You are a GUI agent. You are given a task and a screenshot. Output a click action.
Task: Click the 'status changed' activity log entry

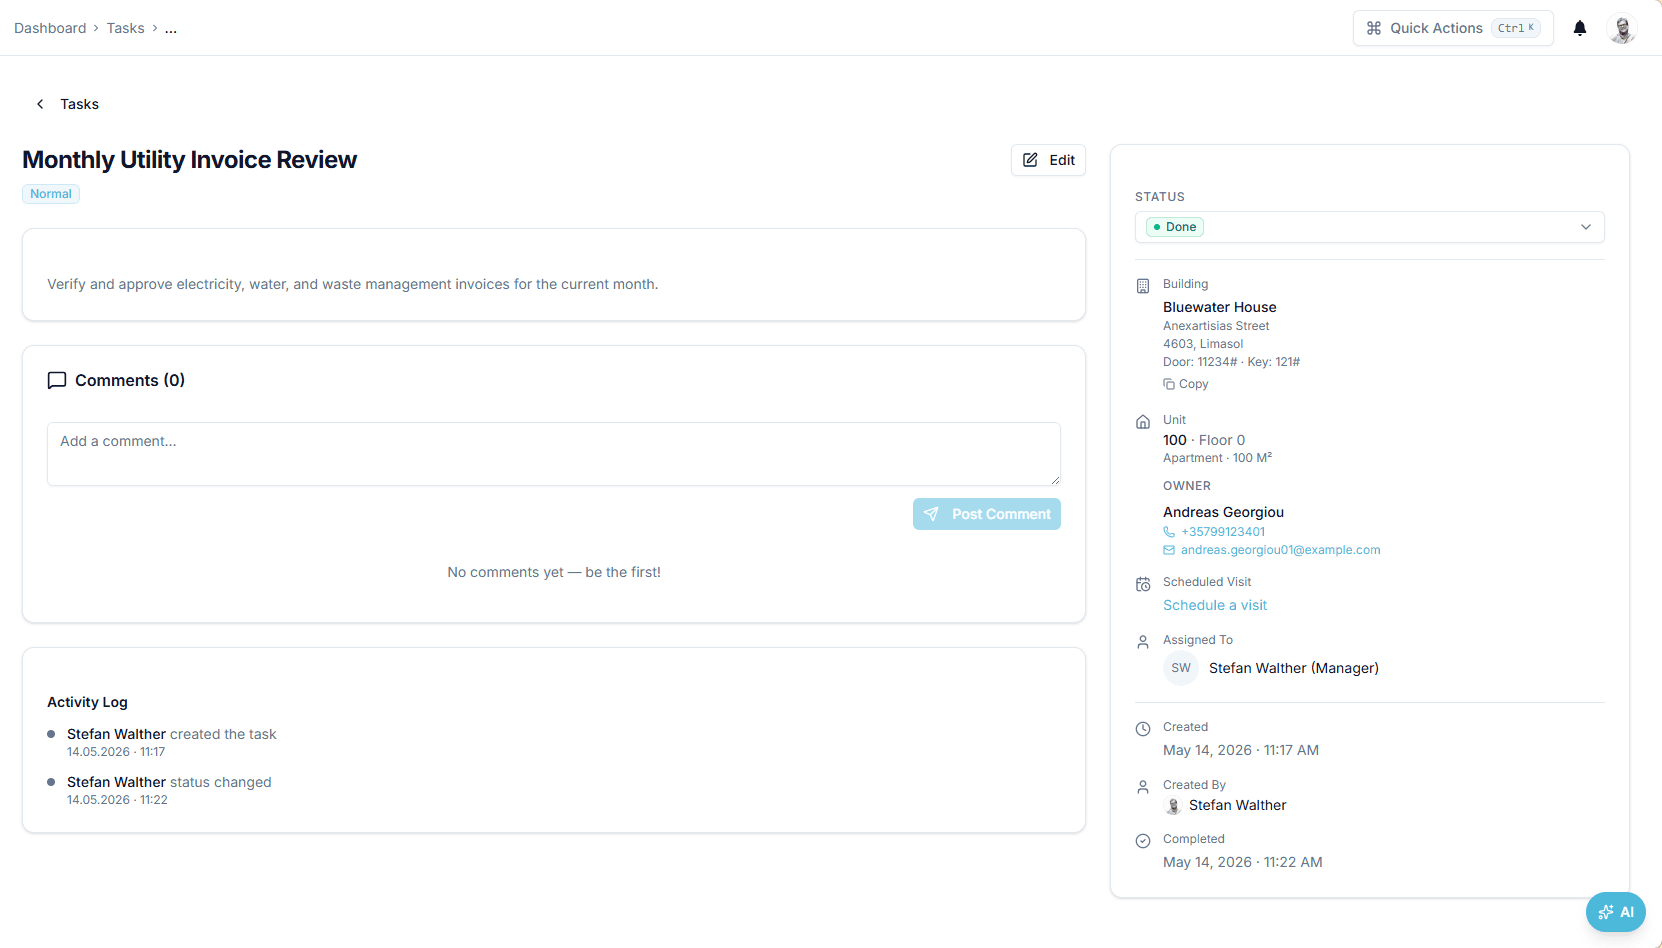click(169, 782)
